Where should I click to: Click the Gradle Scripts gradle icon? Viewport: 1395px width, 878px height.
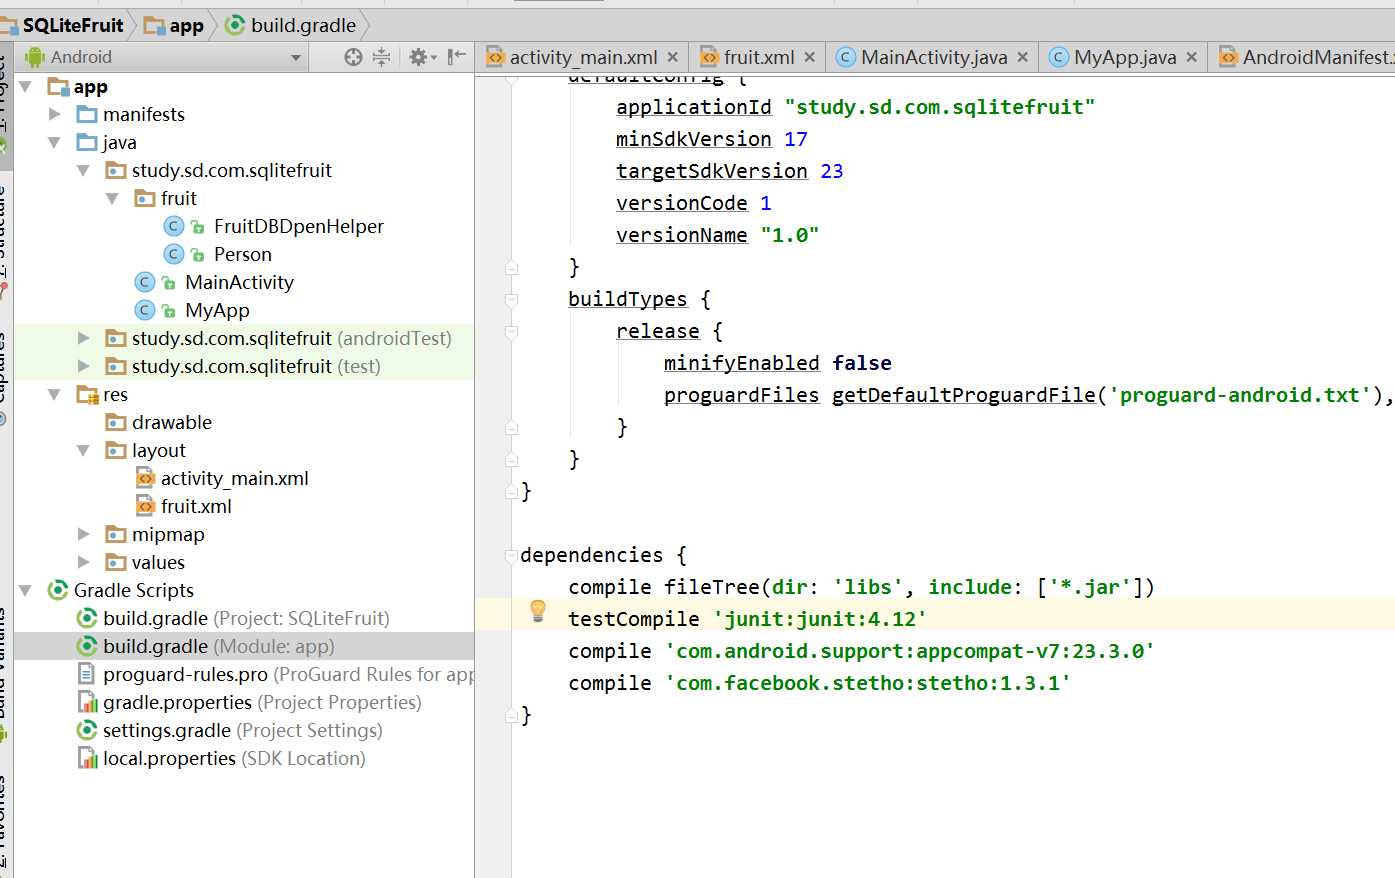click(58, 590)
